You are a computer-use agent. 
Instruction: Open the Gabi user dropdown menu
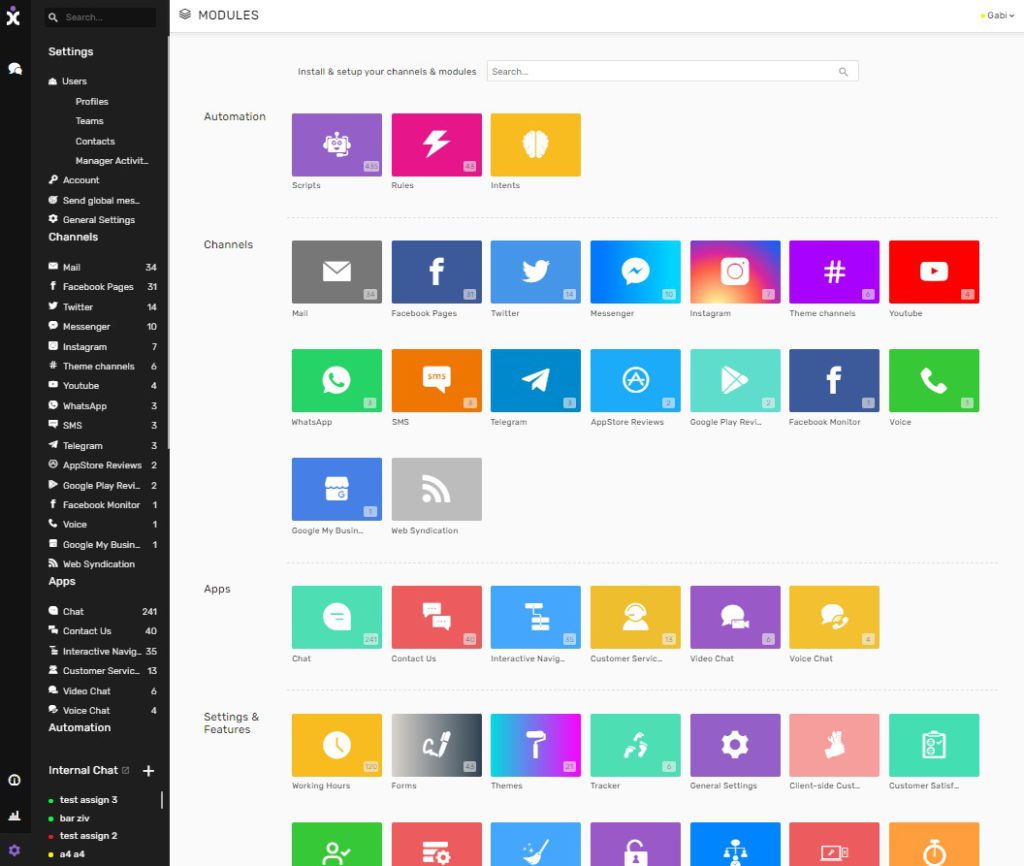click(997, 15)
